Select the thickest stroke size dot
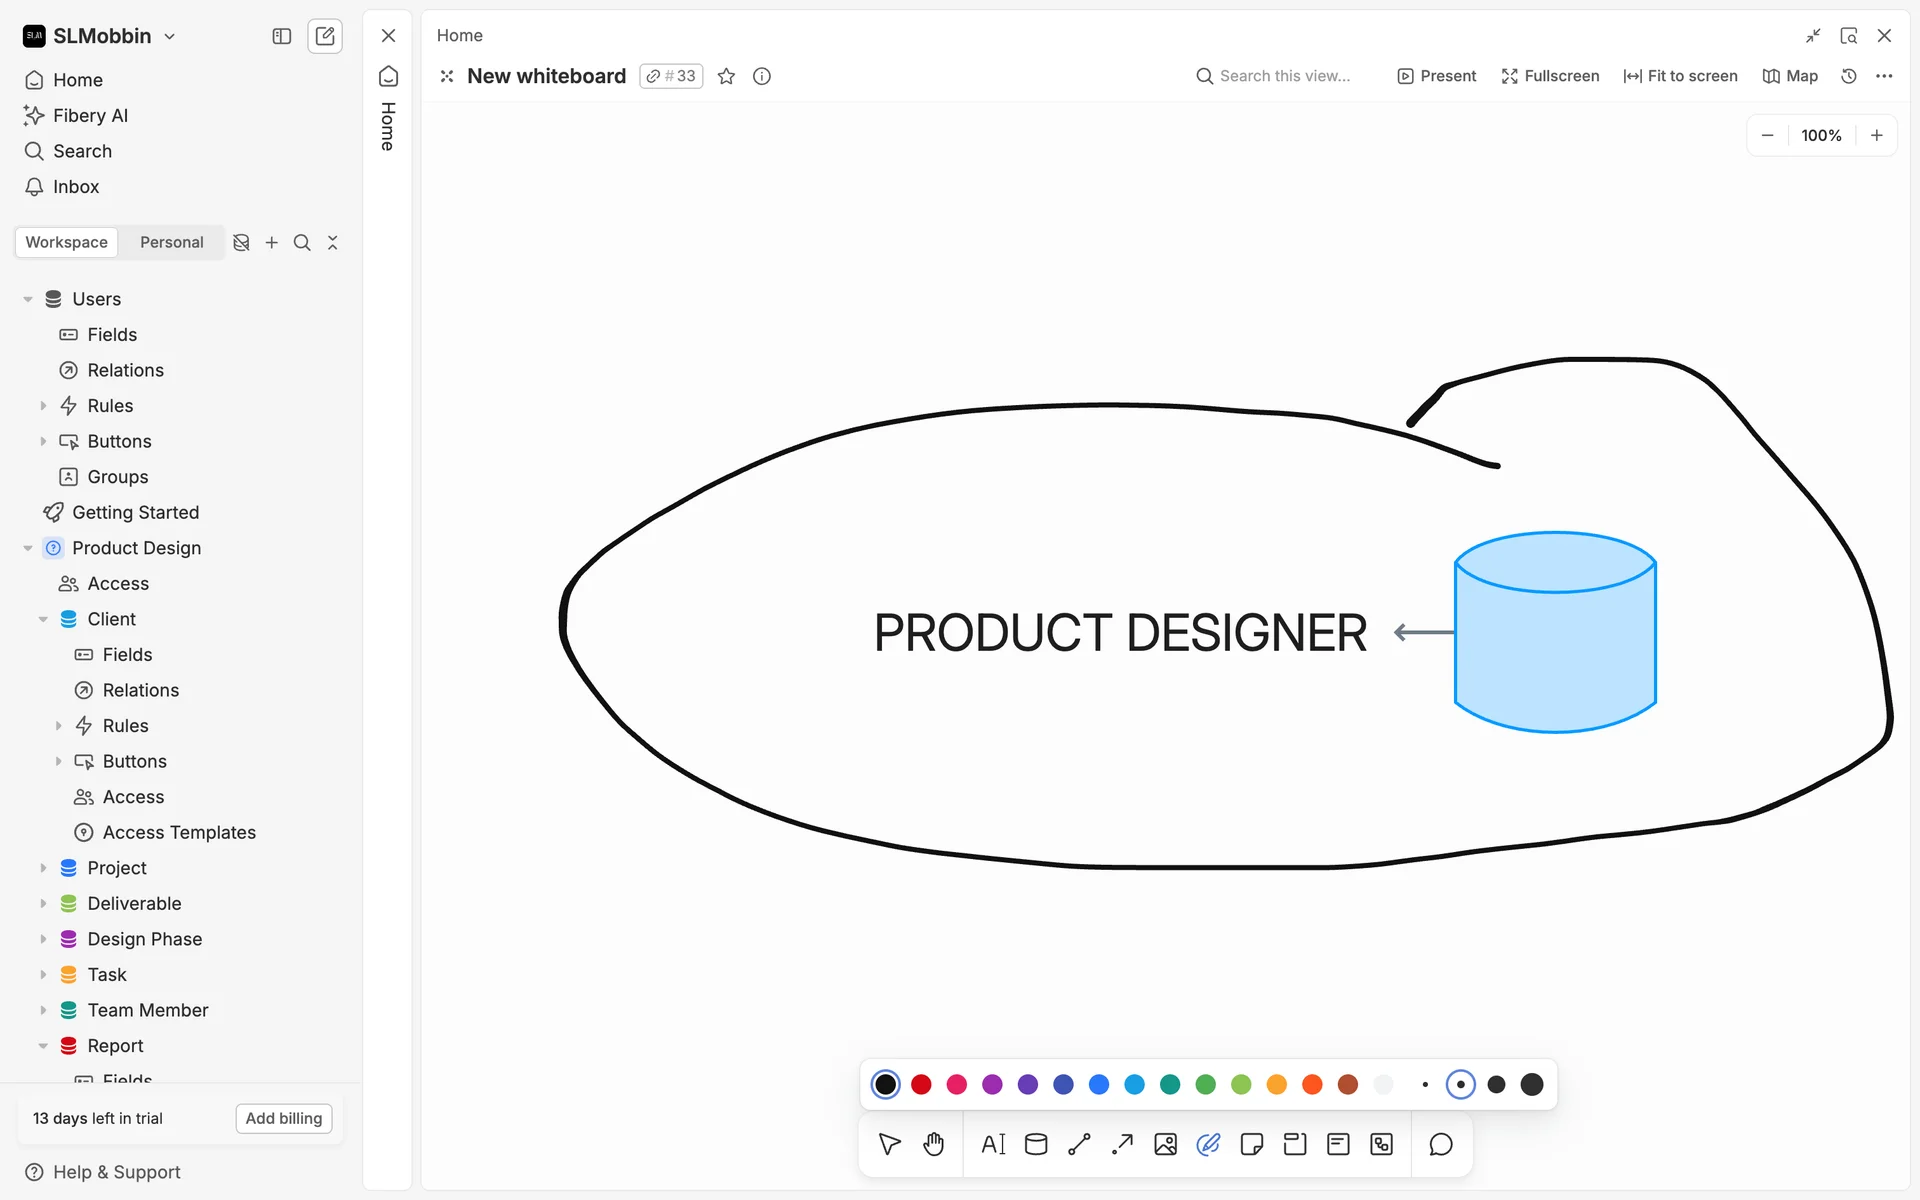The height and width of the screenshot is (1200, 1920). (1531, 1084)
